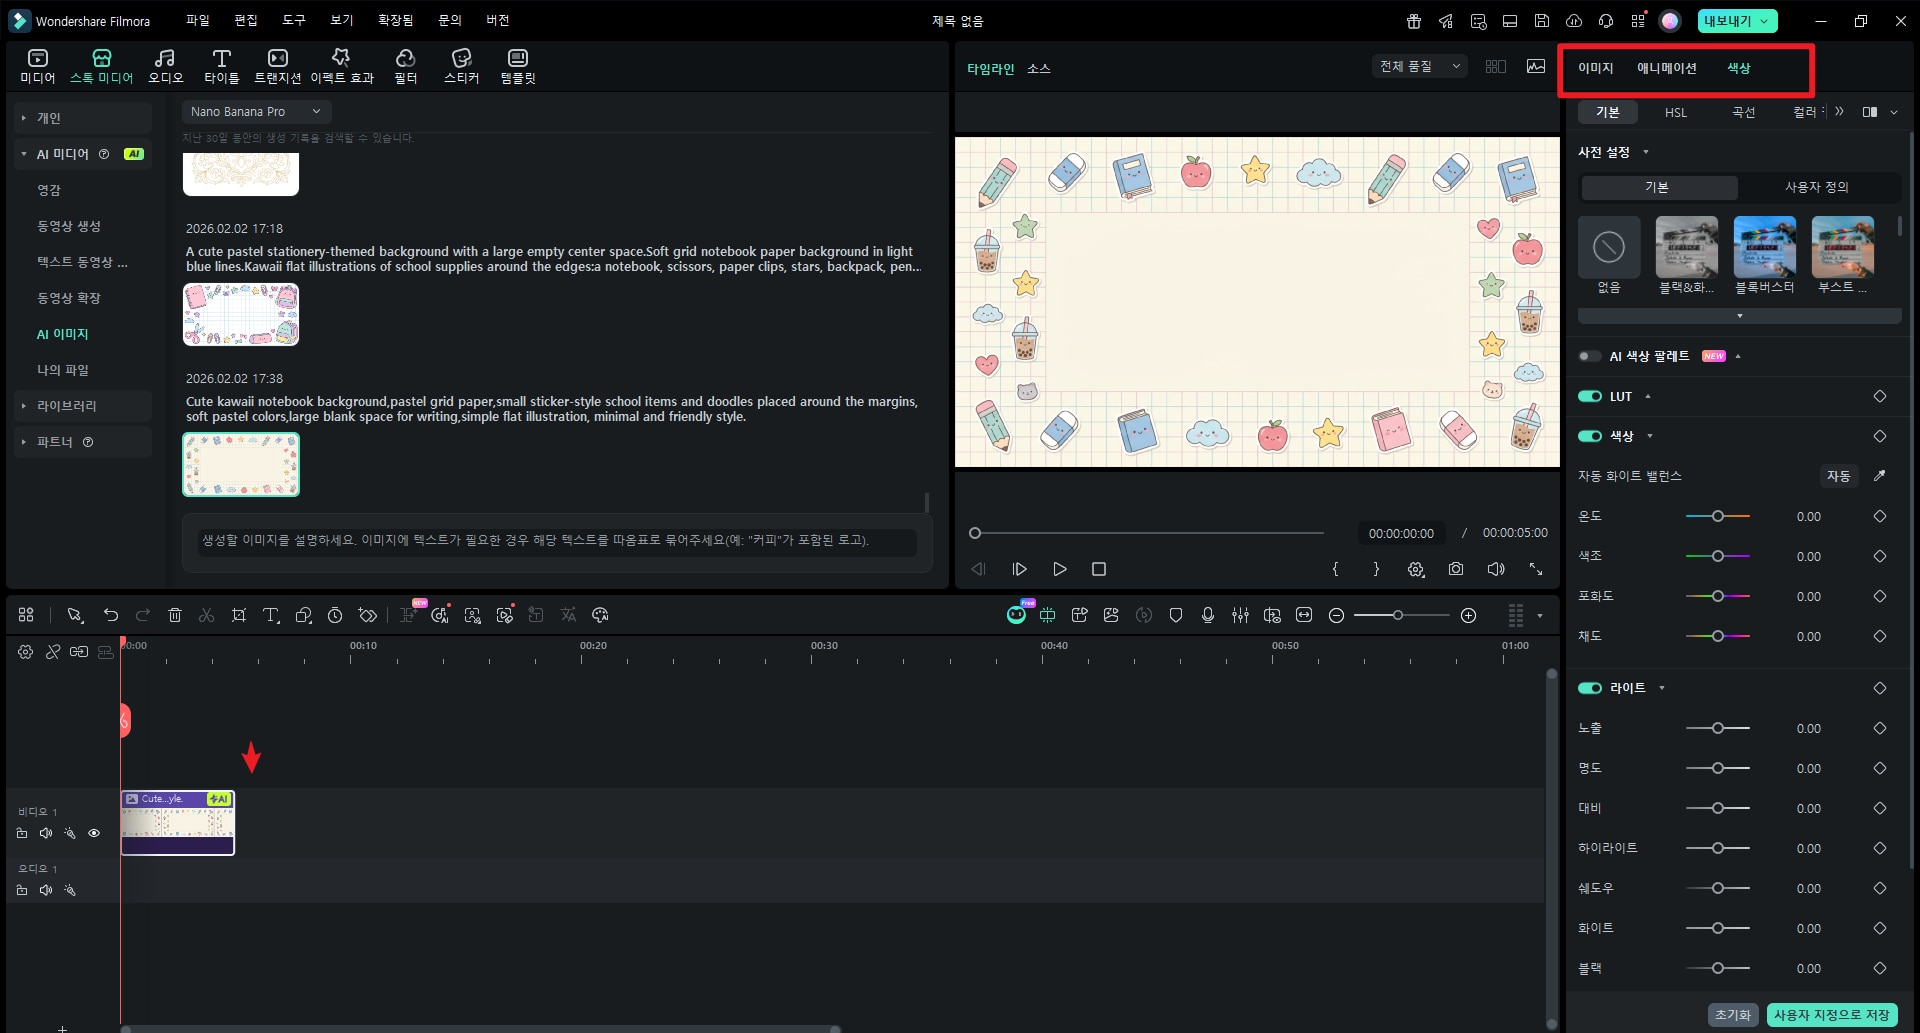Viewport: 1920px width, 1033px height.
Task: Take a snapshot with the camera icon
Action: (x=1456, y=569)
